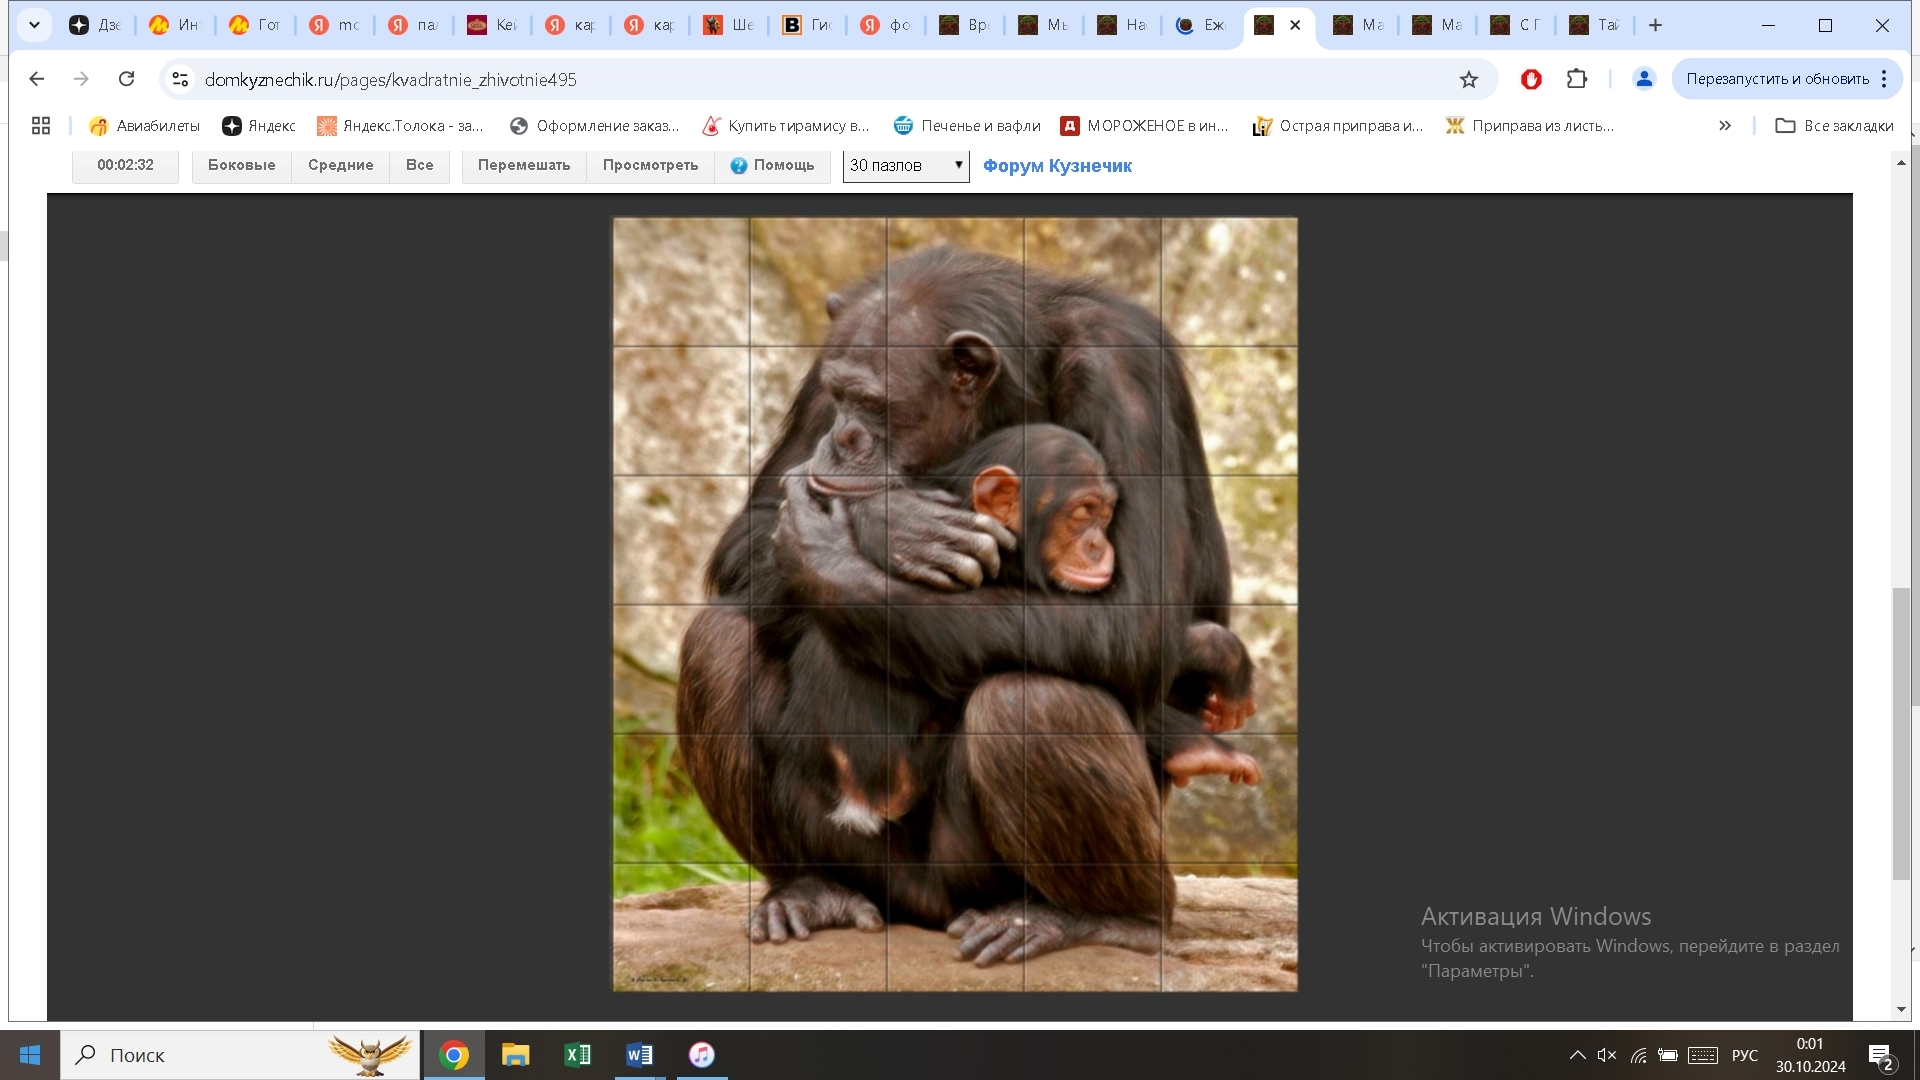The image size is (1920, 1080).
Task: Preview the image with 'Просмотреть'
Action: coord(650,165)
